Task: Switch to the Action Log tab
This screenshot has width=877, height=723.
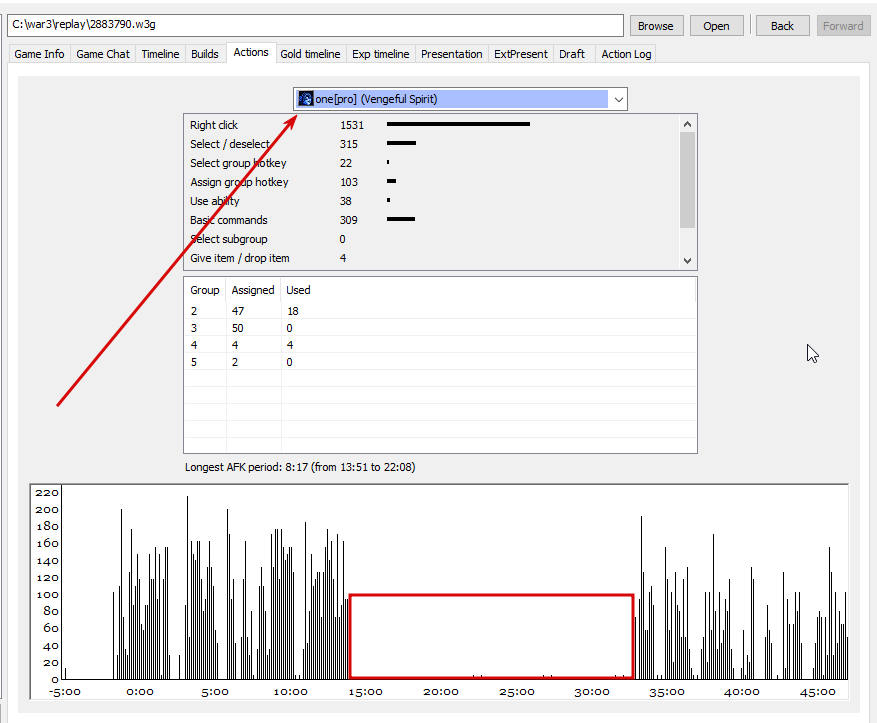Action: (626, 54)
